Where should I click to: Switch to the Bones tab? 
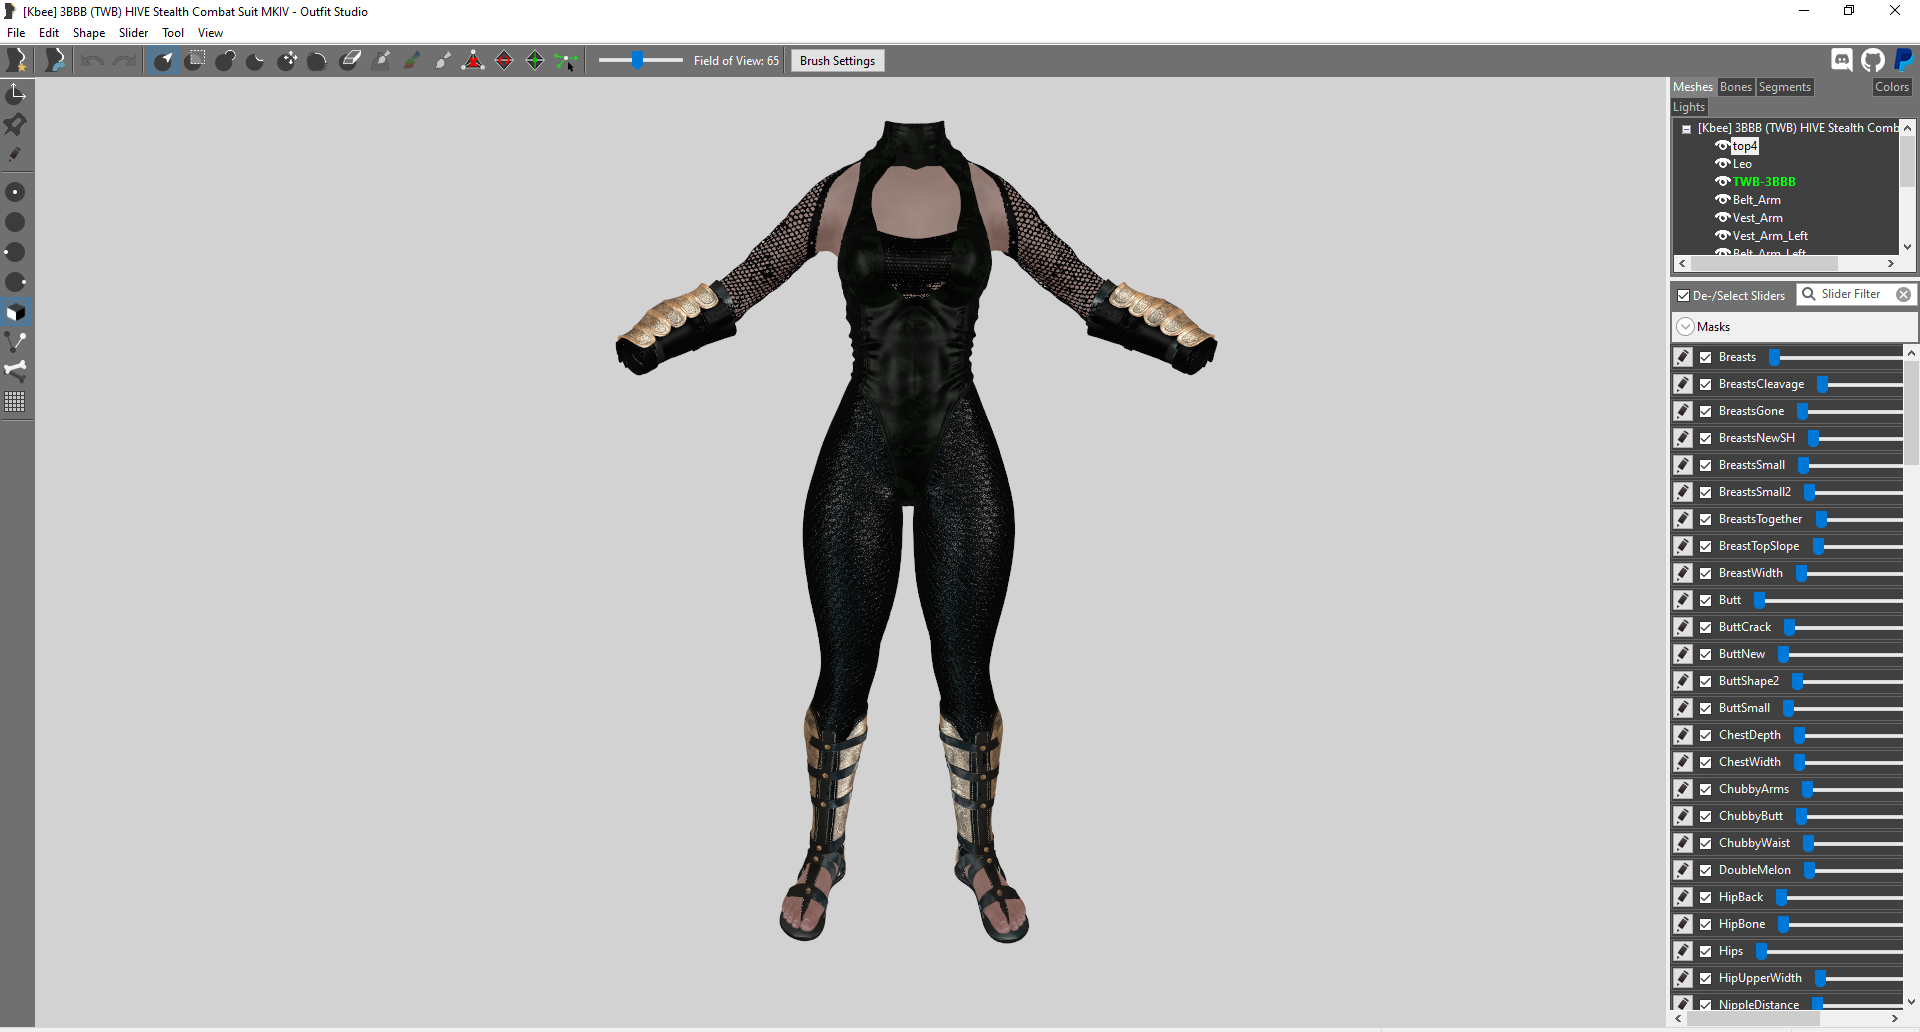[x=1736, y=87]
